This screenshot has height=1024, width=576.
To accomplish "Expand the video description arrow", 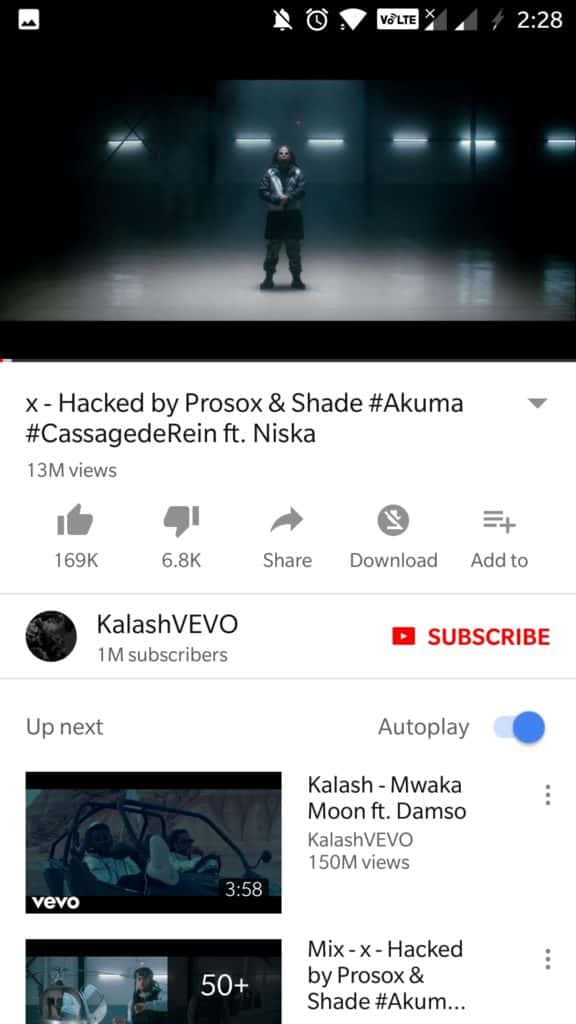I will (x=537, y=403).
